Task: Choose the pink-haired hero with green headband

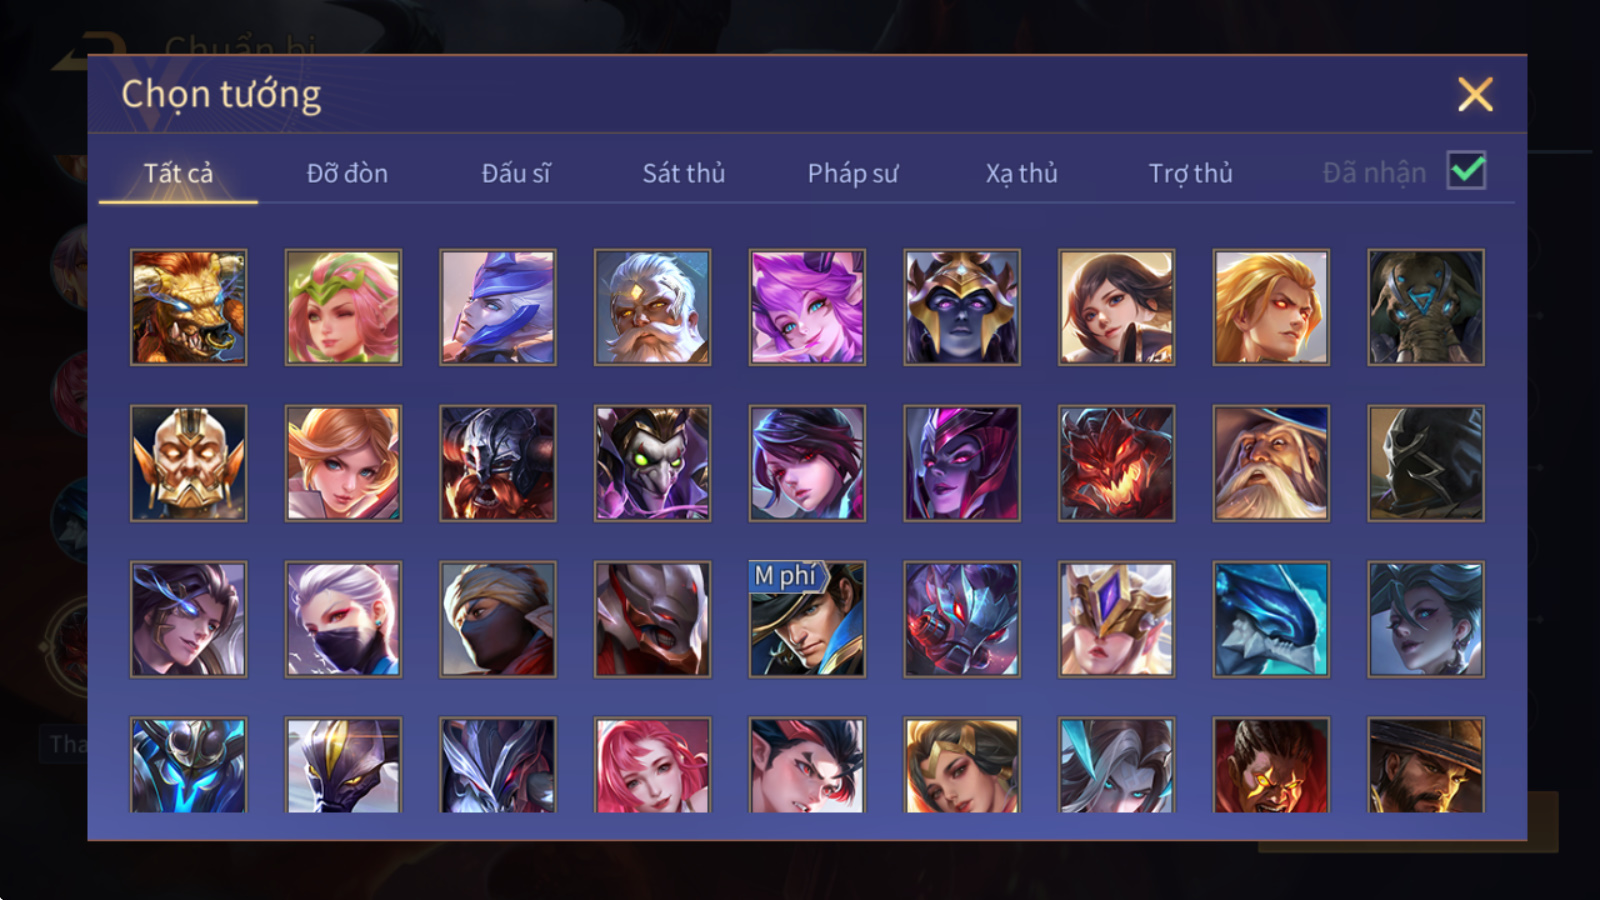Action: (x=343, y=307)
